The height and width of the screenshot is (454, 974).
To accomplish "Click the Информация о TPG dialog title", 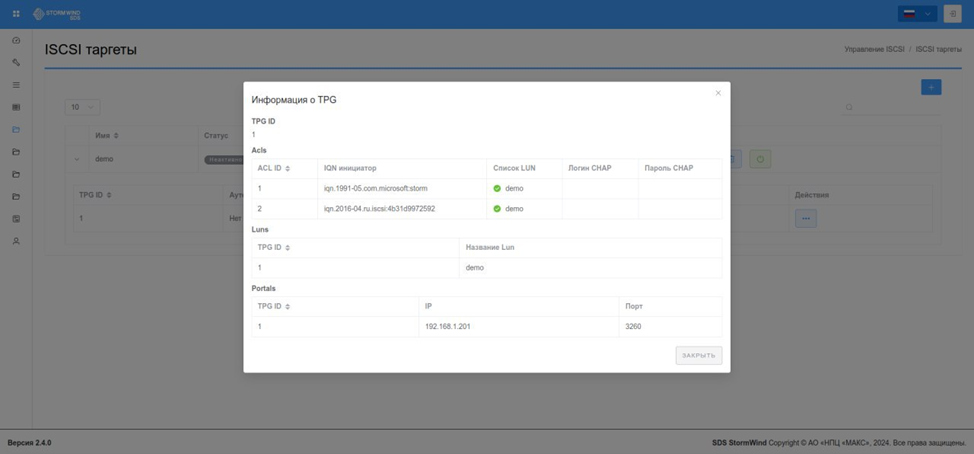I will [x=294, y=99].
